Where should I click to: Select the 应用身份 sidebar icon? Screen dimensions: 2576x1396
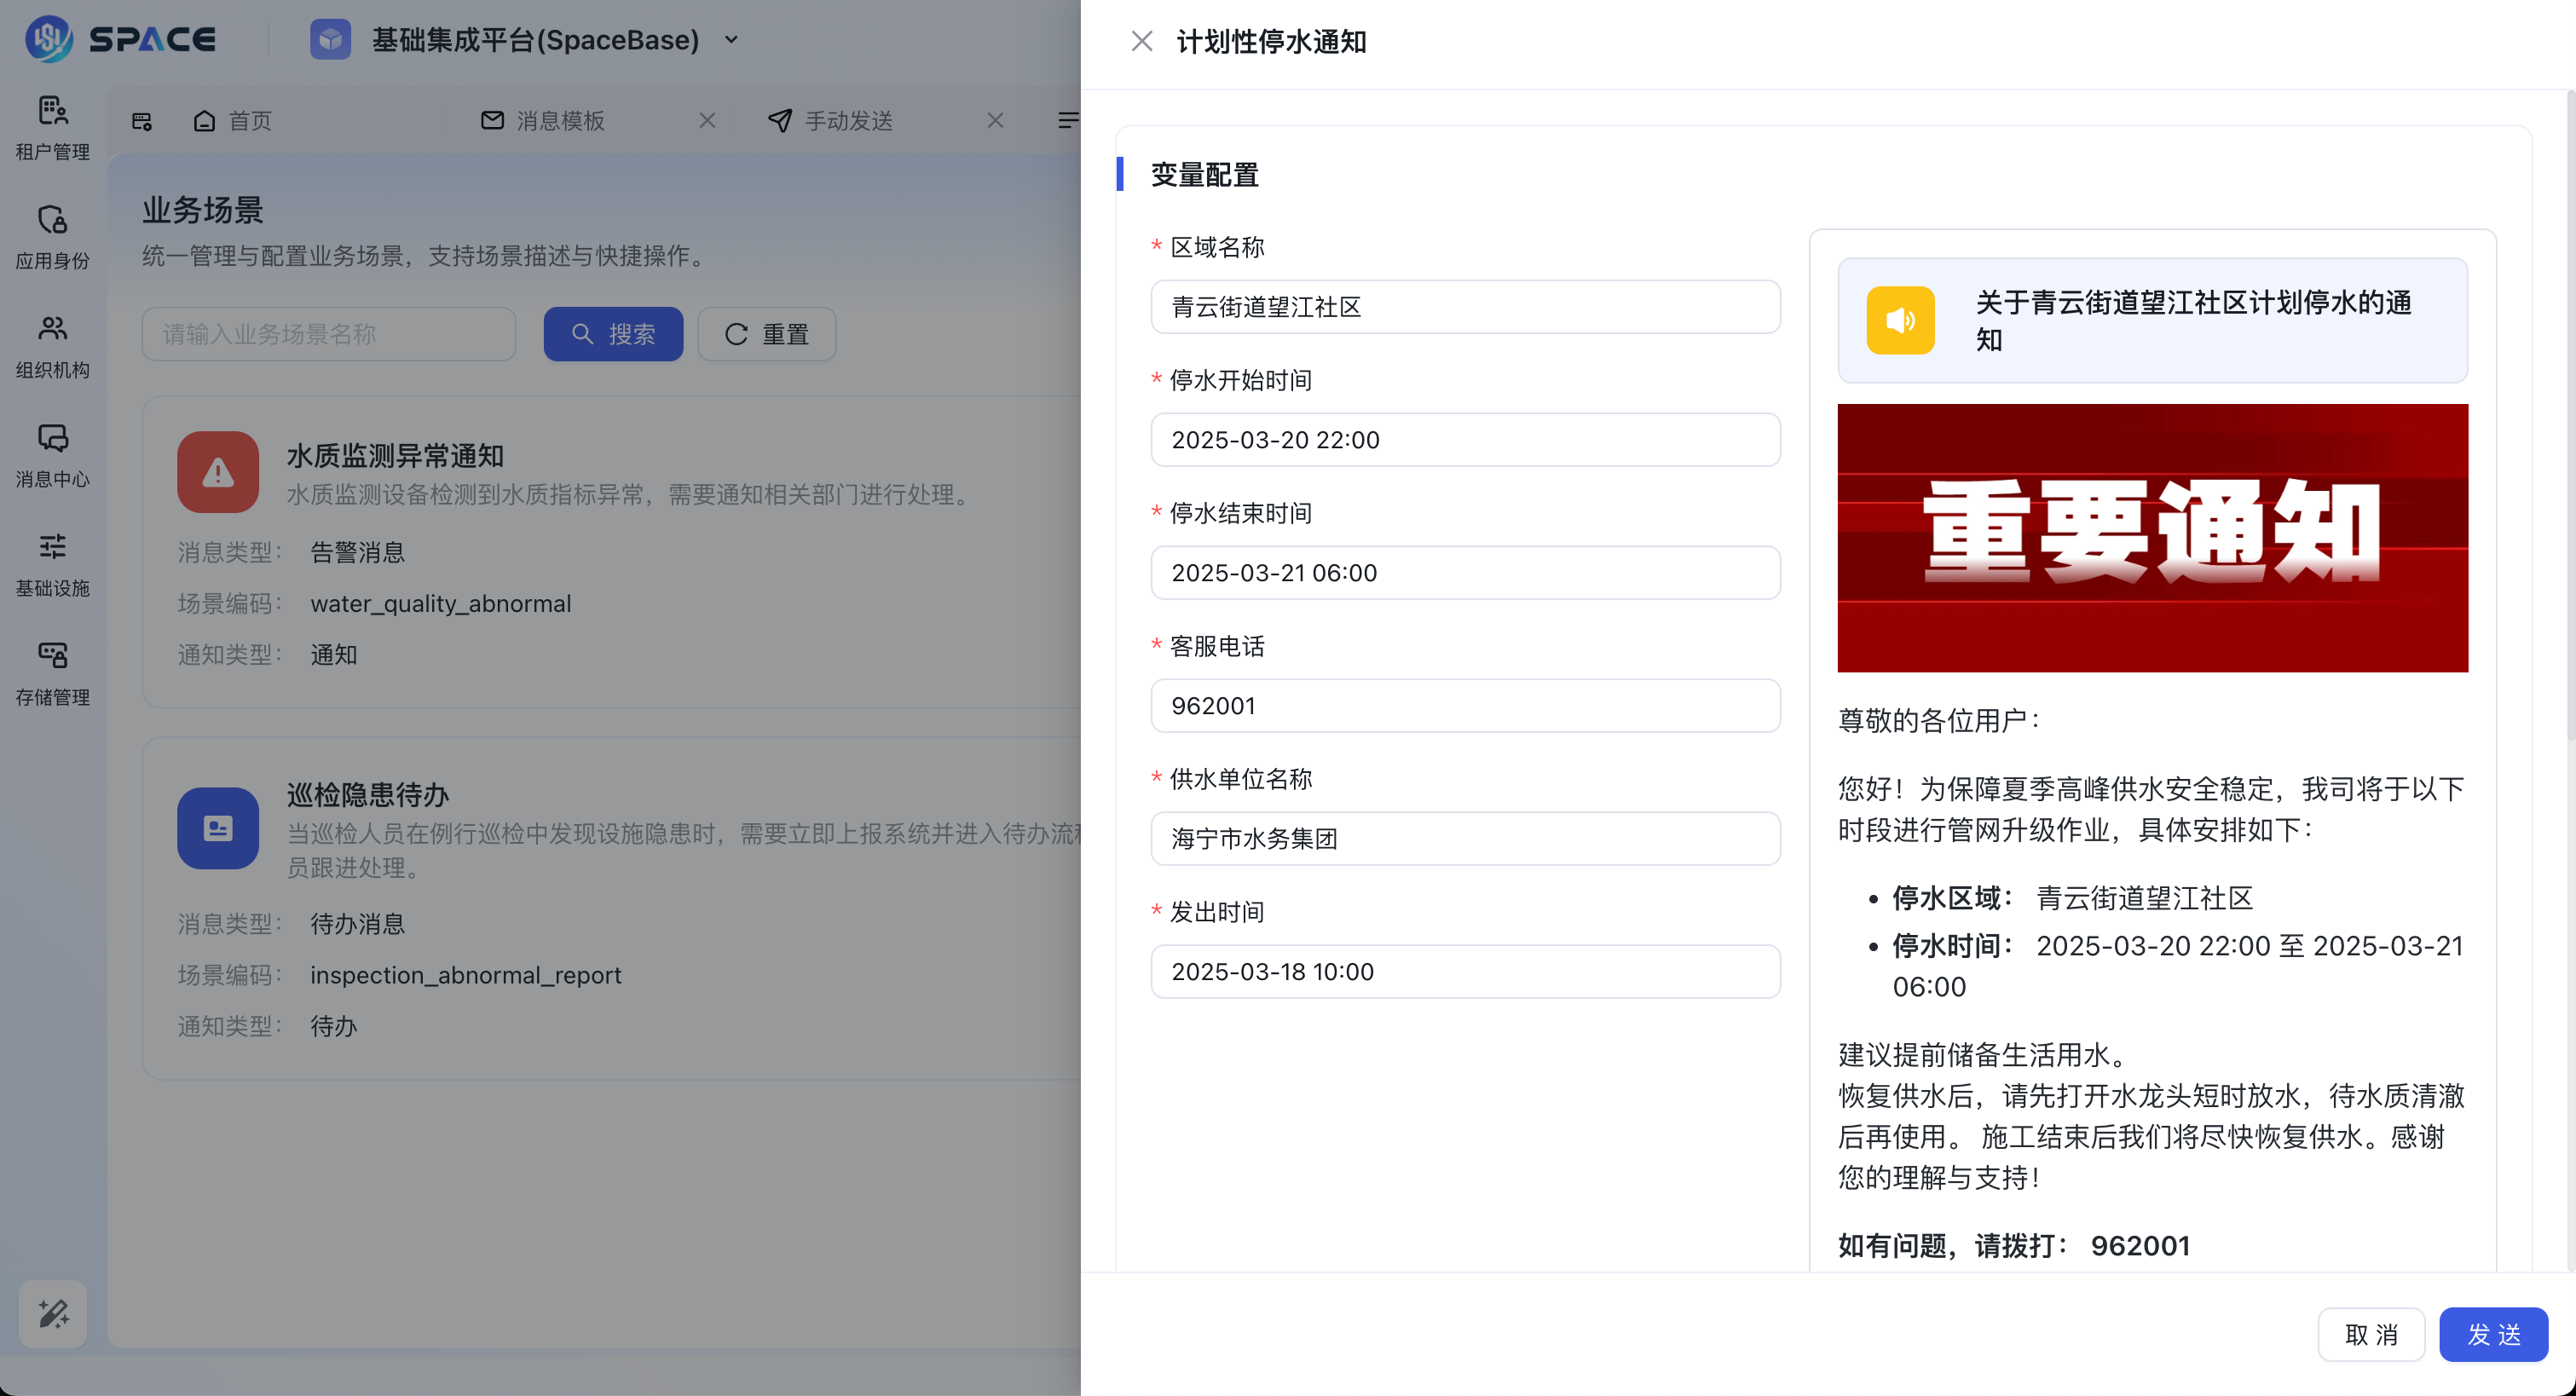51,236
